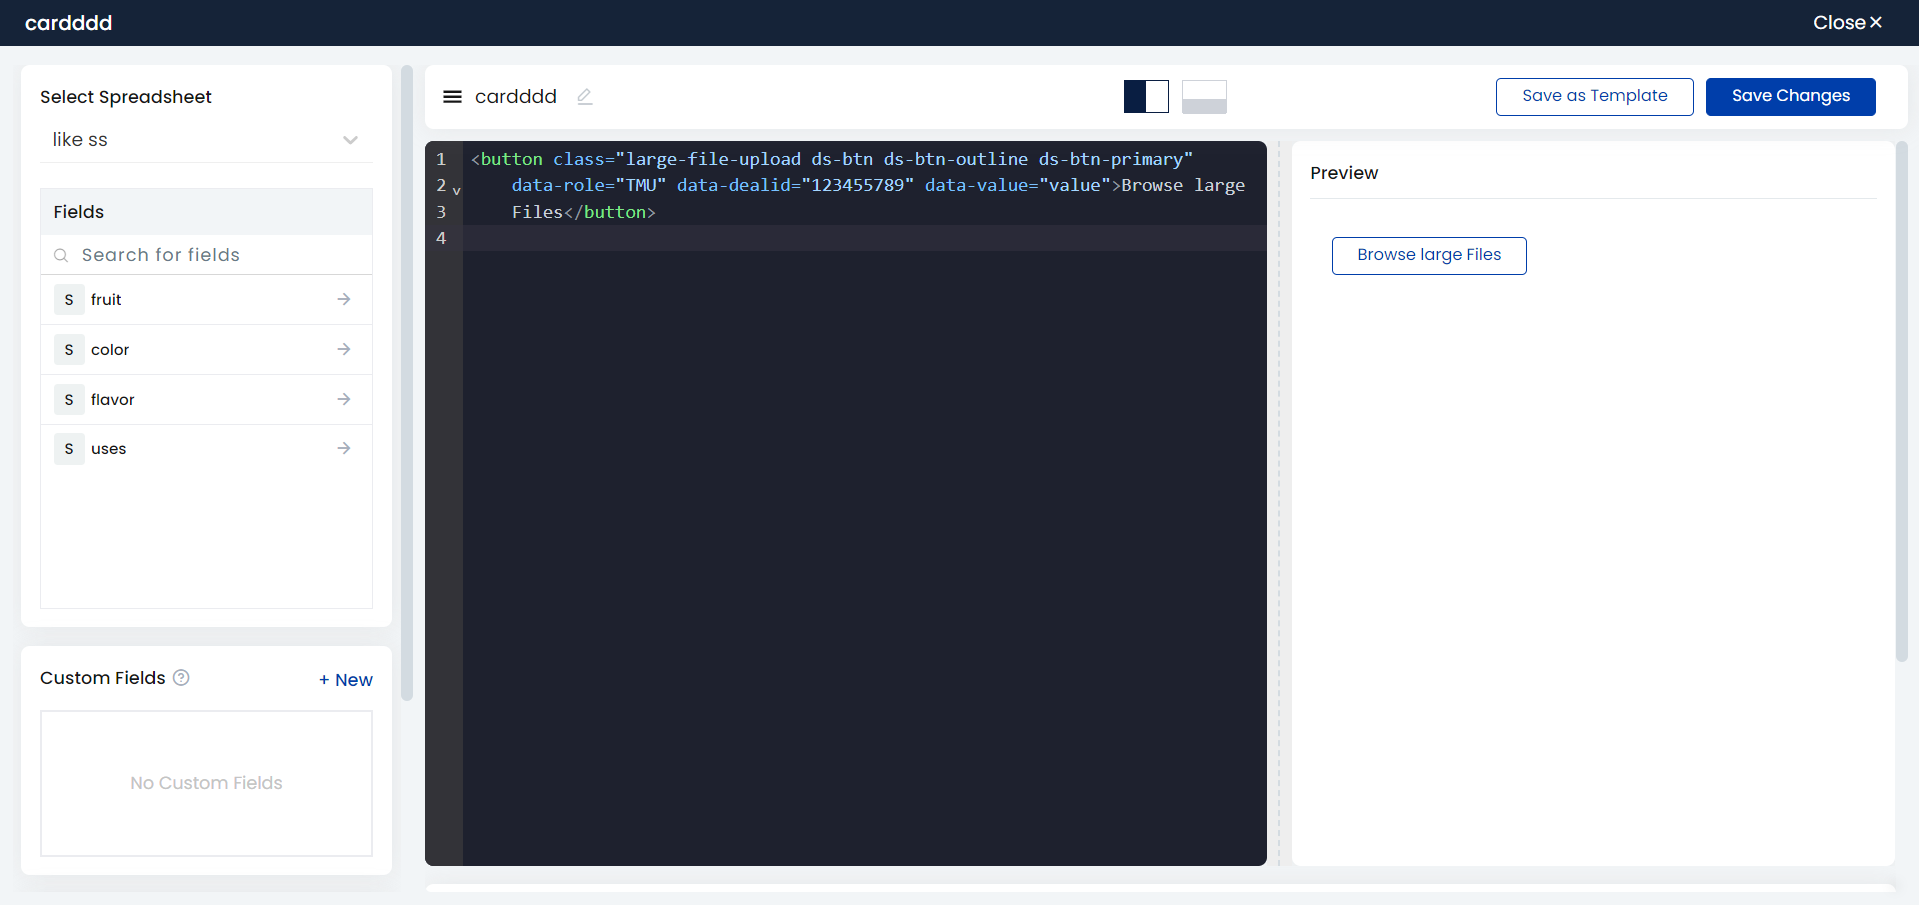The width and height of the screenshot is (1919, 905).
Task: Click the Custom Fields help question icon
Action: click(181, 678)
